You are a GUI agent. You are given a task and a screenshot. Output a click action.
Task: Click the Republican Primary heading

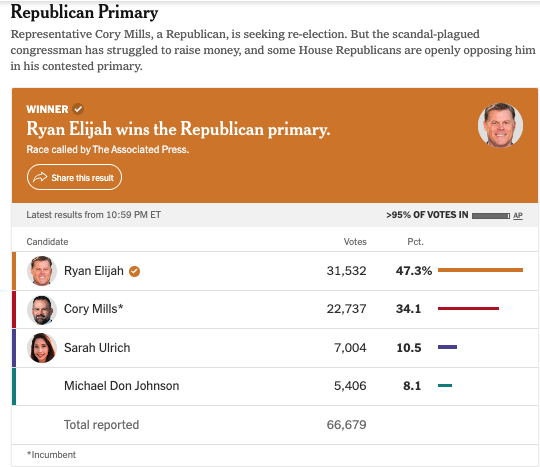tap(84, 12)
